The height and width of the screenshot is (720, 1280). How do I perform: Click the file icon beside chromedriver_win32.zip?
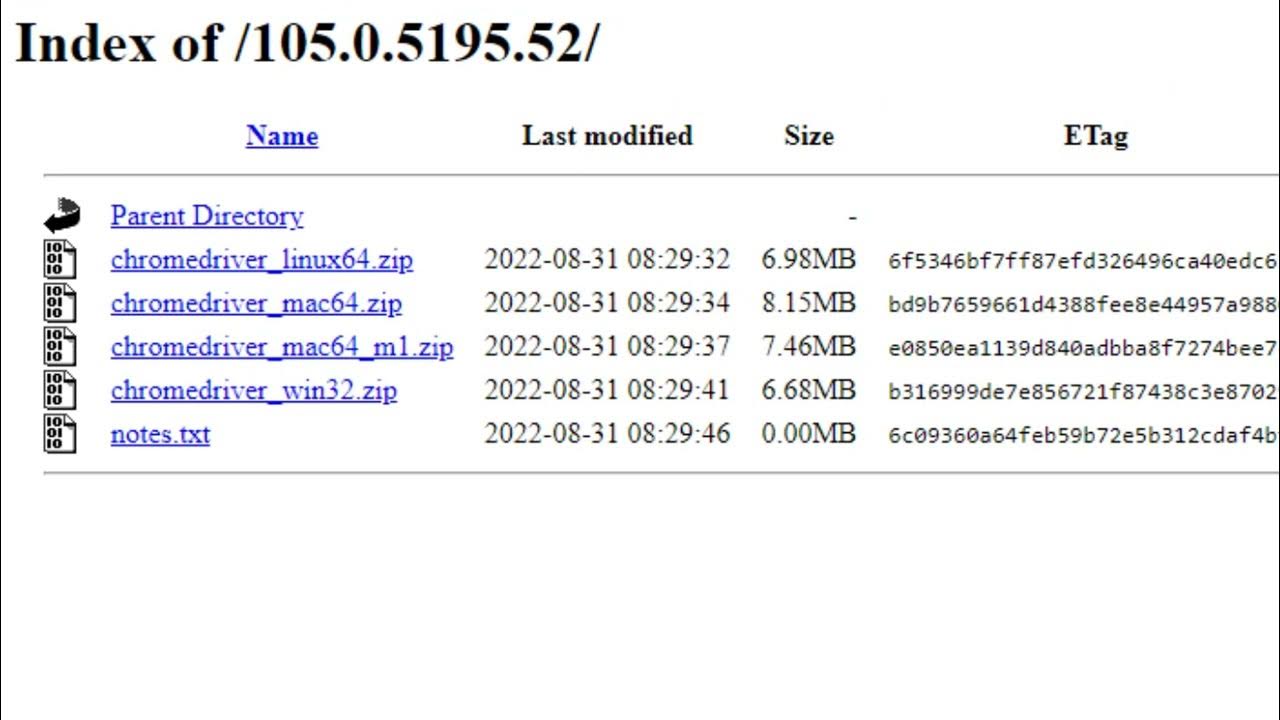[x=60, y=390]
